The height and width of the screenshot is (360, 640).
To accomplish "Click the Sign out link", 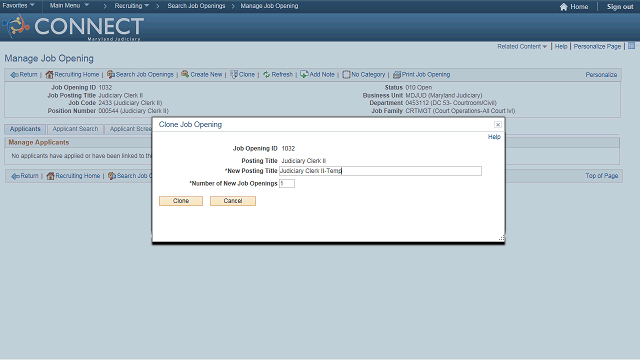I will 620,7.
